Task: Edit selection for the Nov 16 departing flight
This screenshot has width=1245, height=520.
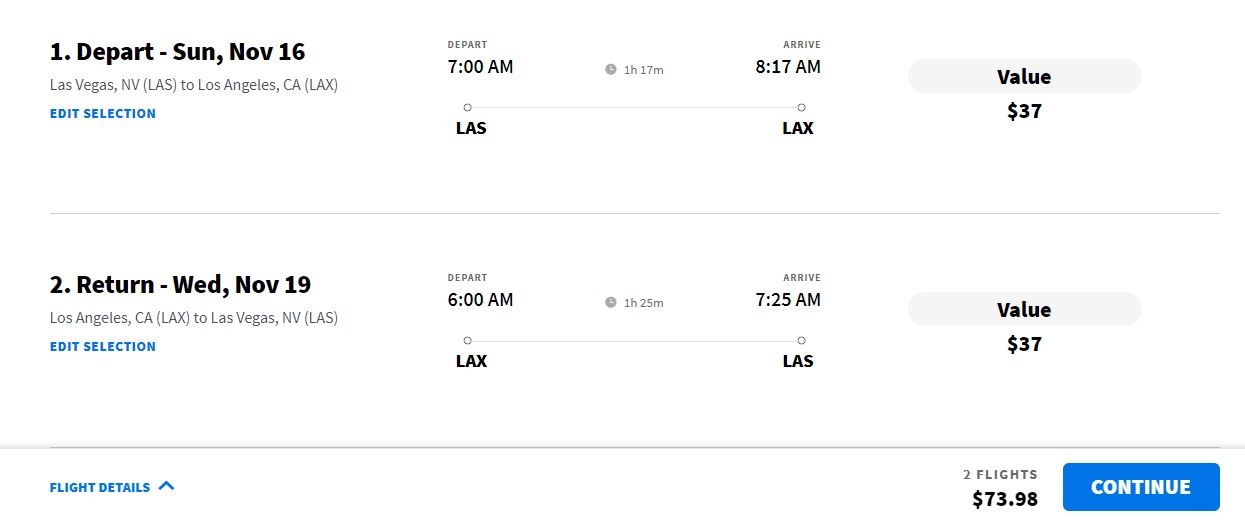Action: pyautogui.click(x=103, y=114)
